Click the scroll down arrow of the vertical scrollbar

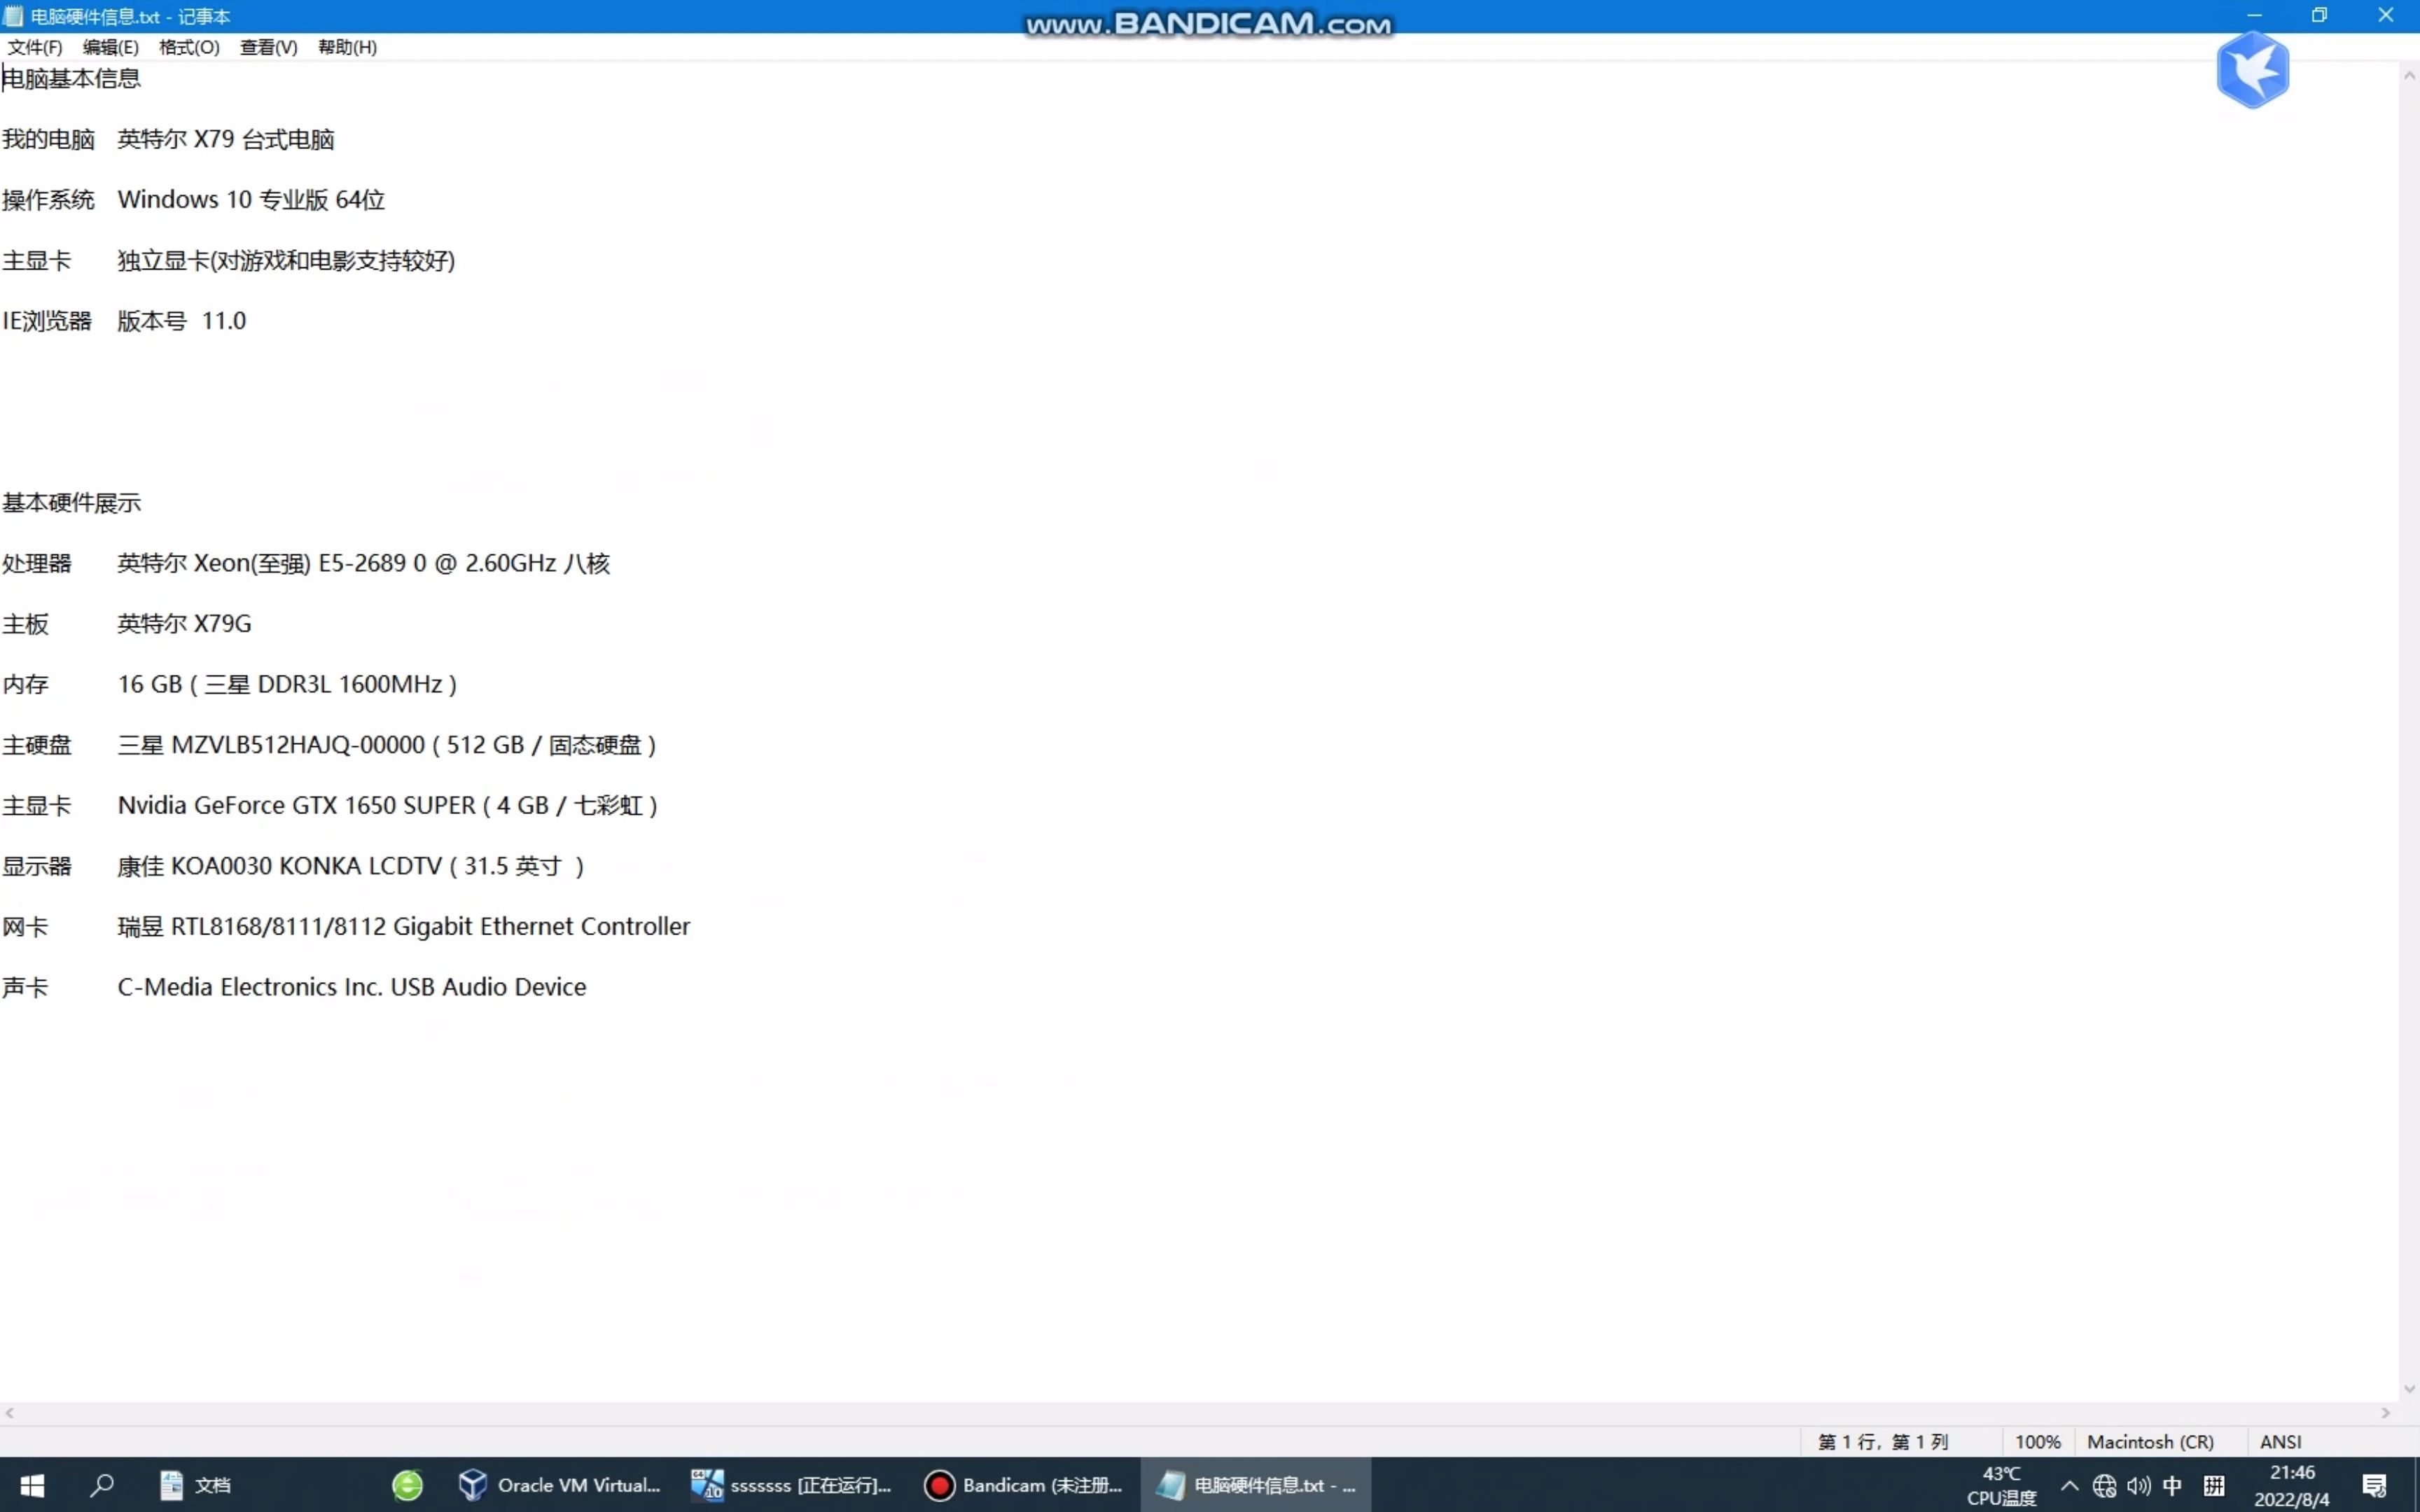[x=2409, y=1389]
